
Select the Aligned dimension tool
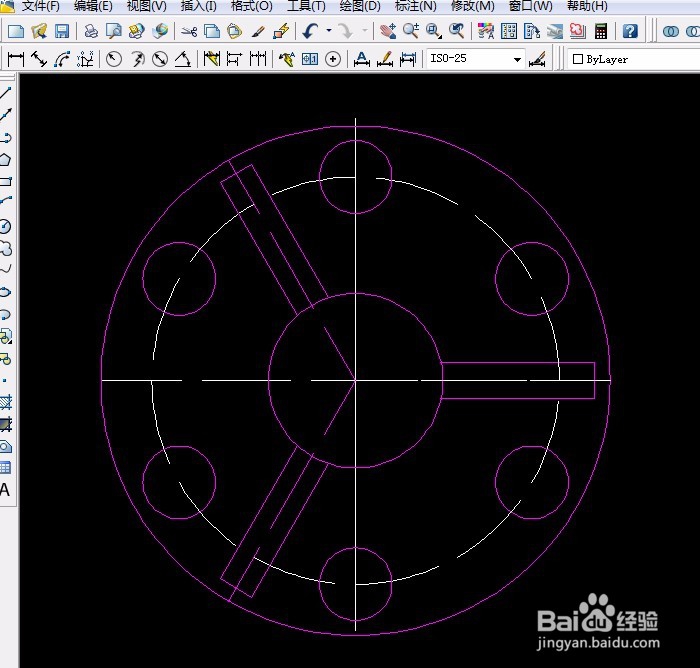tap(39, 59)
